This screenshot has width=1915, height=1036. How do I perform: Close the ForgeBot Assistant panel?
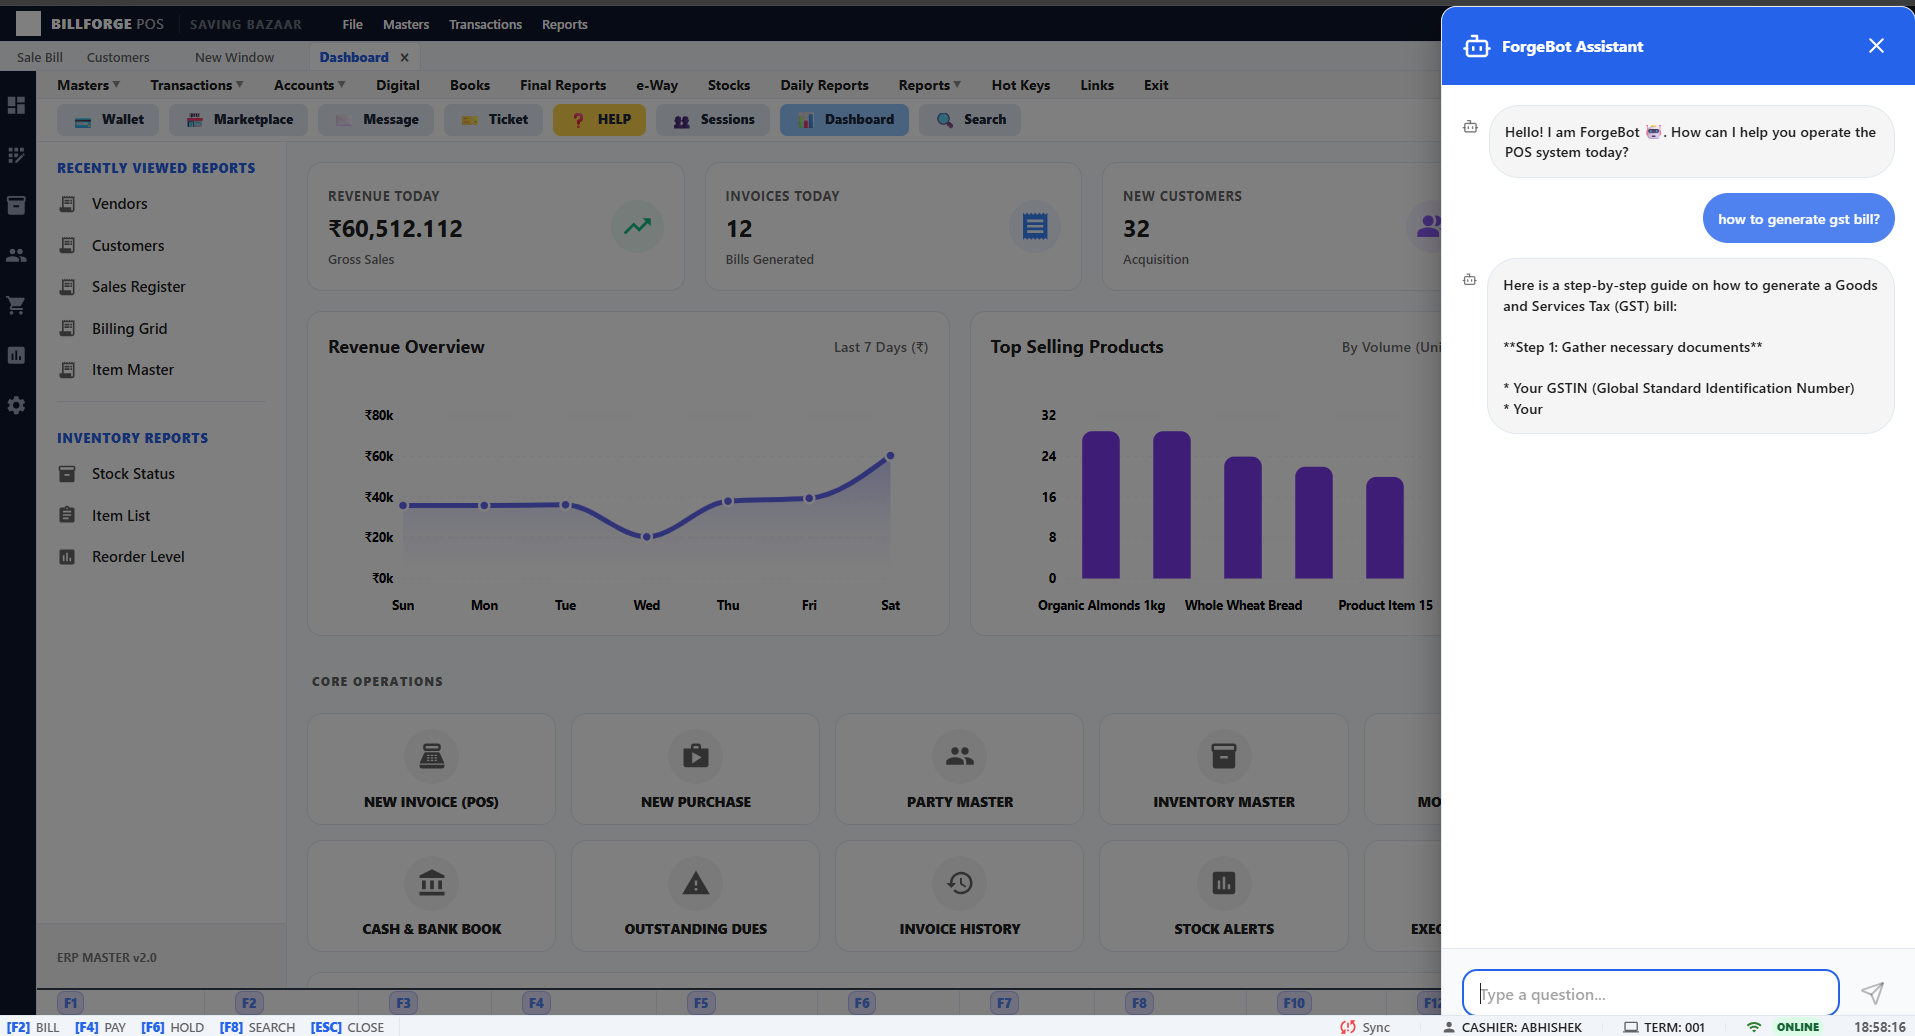point(1876,46)
